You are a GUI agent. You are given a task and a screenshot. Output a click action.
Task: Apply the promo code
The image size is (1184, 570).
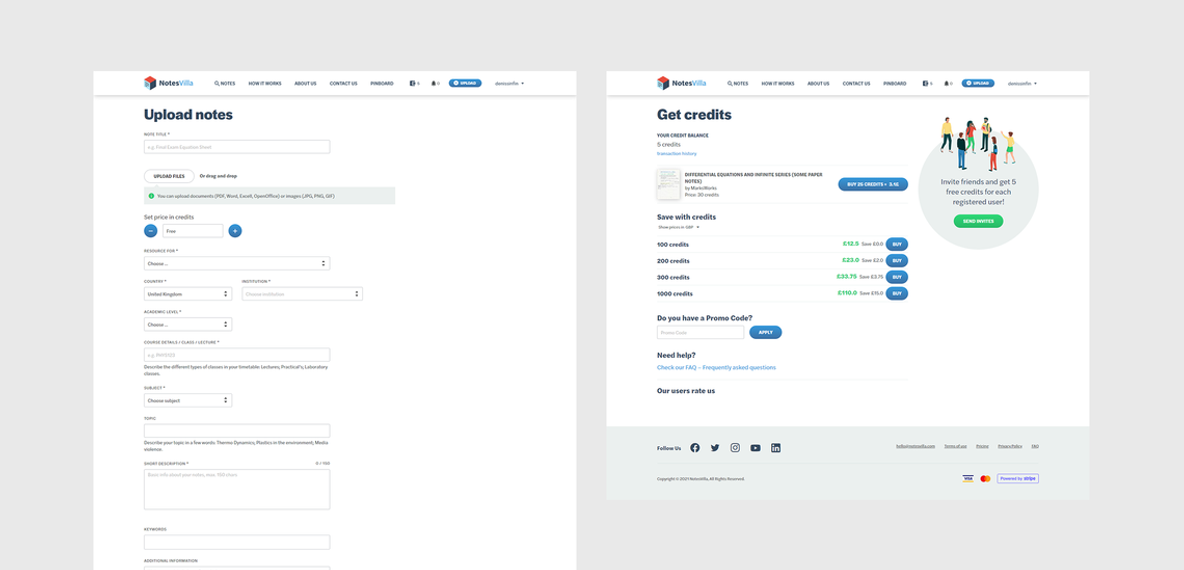tap(766, 332)
